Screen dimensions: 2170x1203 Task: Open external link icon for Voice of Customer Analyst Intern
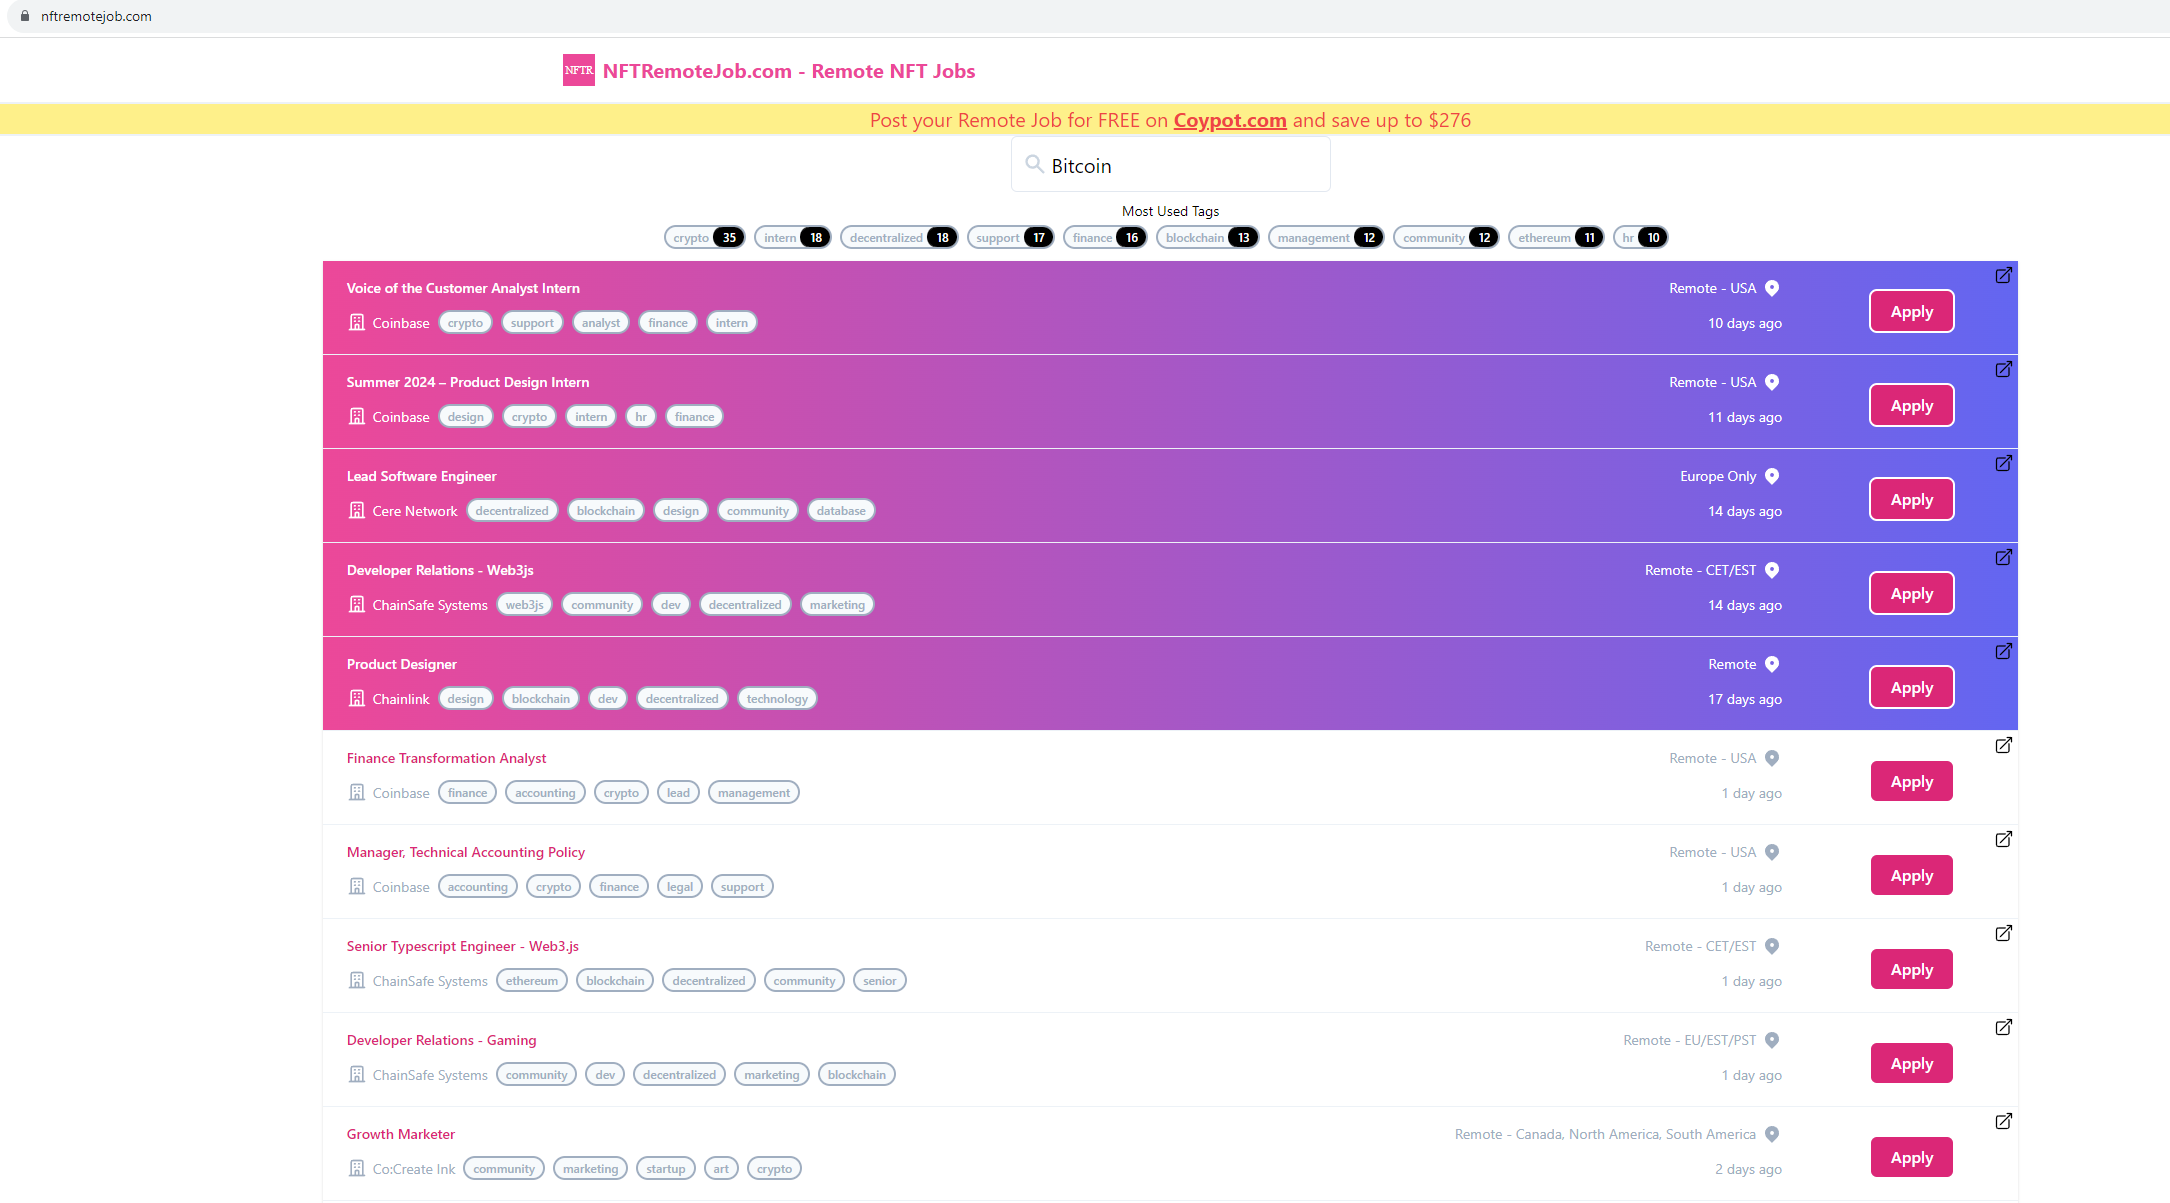tap(2003, 275)
